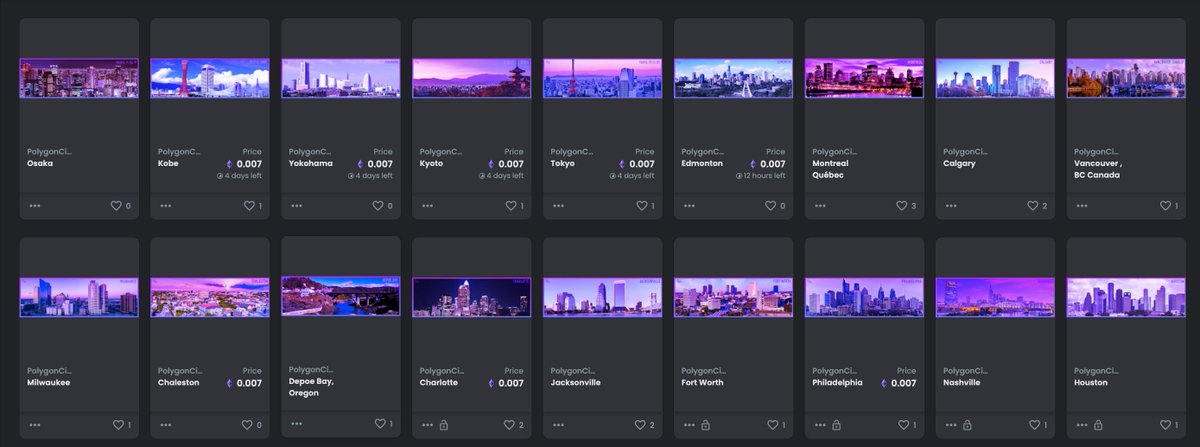Open the Tokyo tower thumbnail image
Screen dimensions: 1200x447
pos(603,78)
